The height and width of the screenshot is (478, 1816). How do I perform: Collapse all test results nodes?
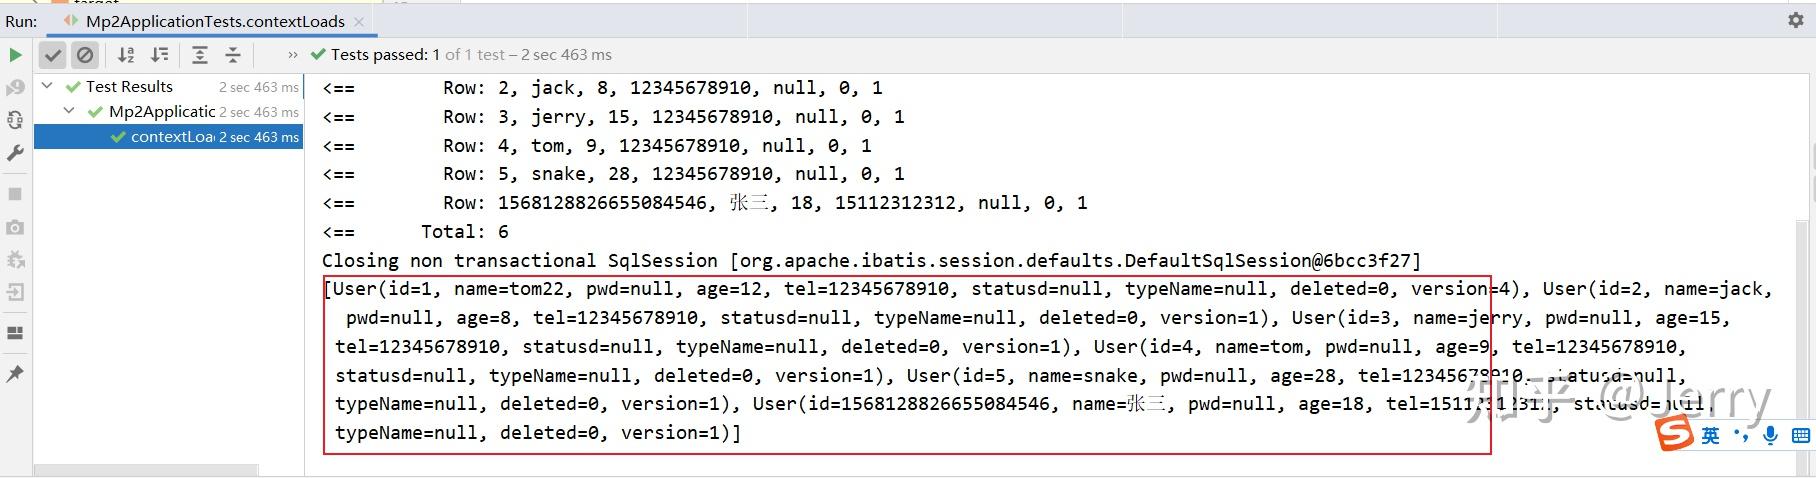233,55
